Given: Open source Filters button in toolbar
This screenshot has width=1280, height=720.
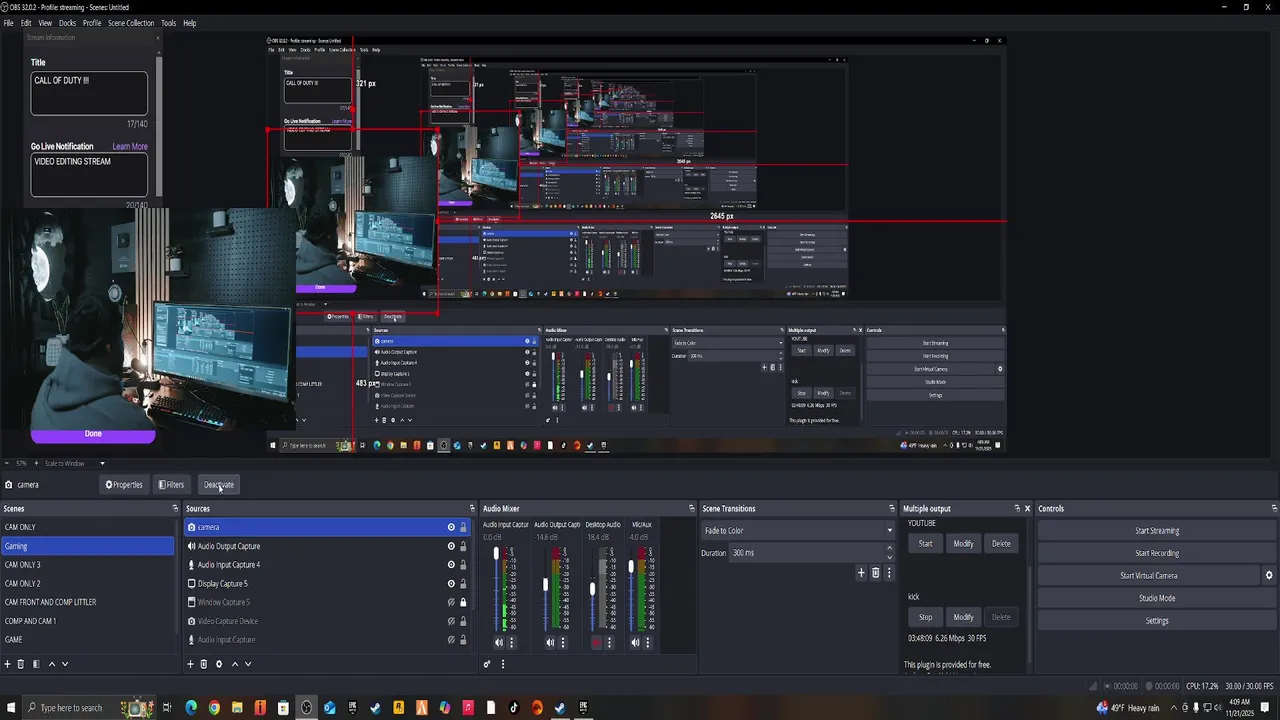Looking at the screenshot, I should click(x=172, y=485).
